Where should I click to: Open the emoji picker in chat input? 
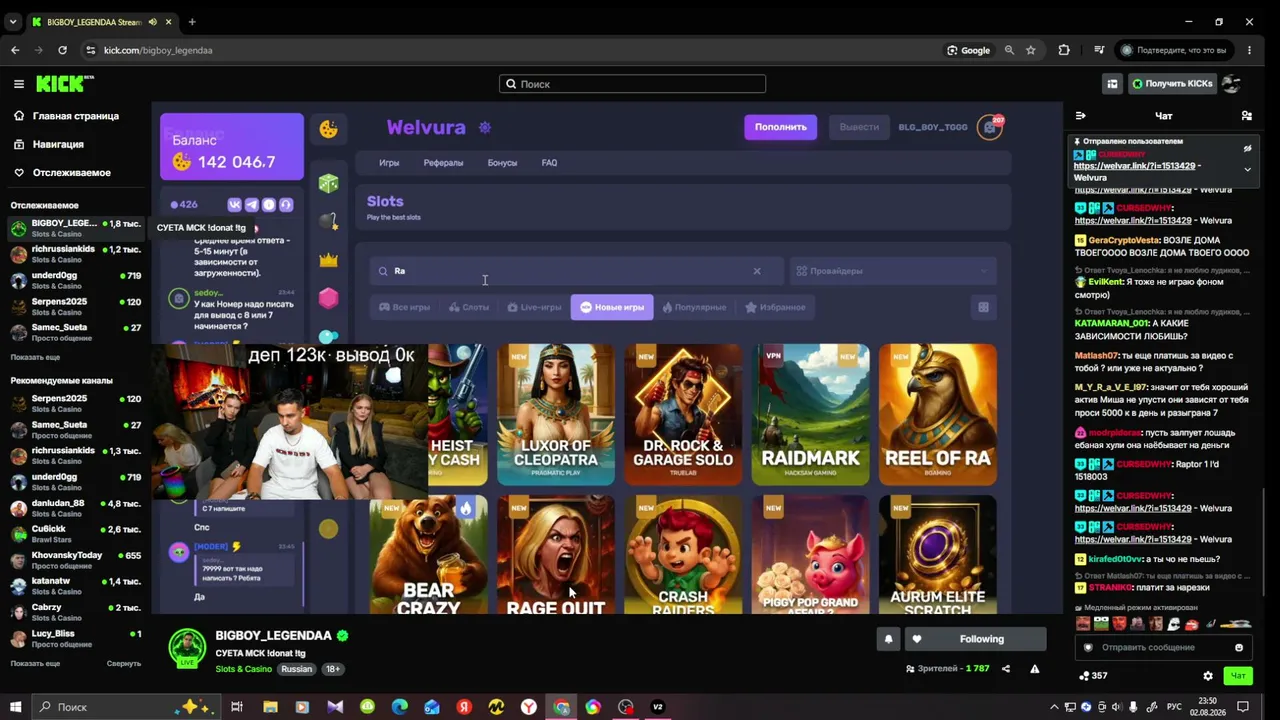pyautogui.click(x=1239, y=647)
